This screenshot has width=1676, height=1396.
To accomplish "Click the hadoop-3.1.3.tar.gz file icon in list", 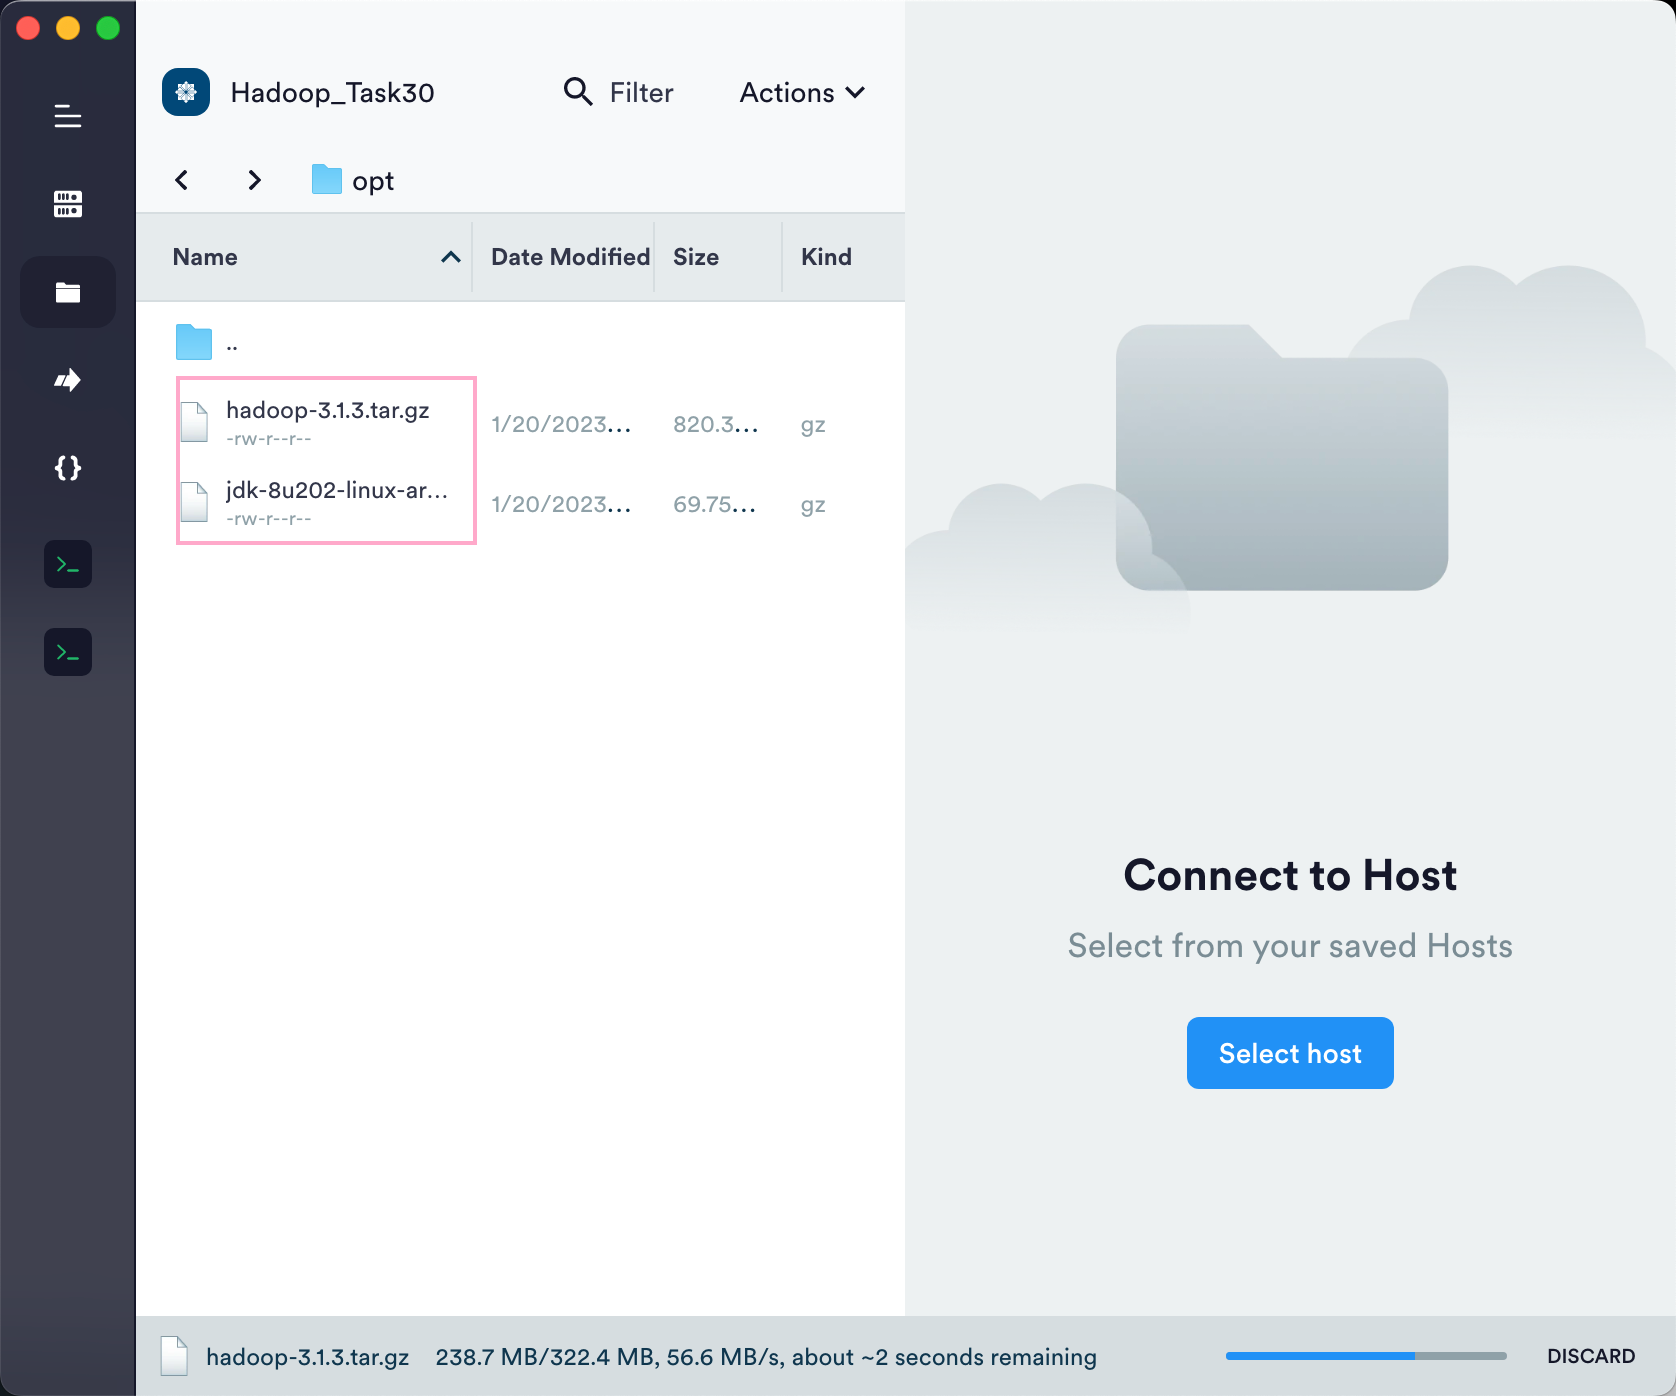I will tap(195, 422).
